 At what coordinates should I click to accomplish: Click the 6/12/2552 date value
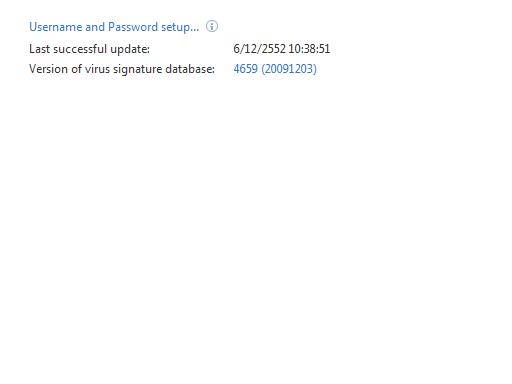pyautogui.click(x=260, y=49)
